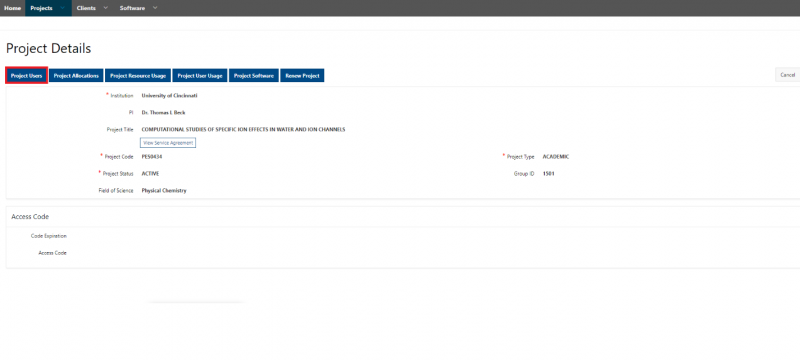Open Project User Usage

(x=200, y=75)
